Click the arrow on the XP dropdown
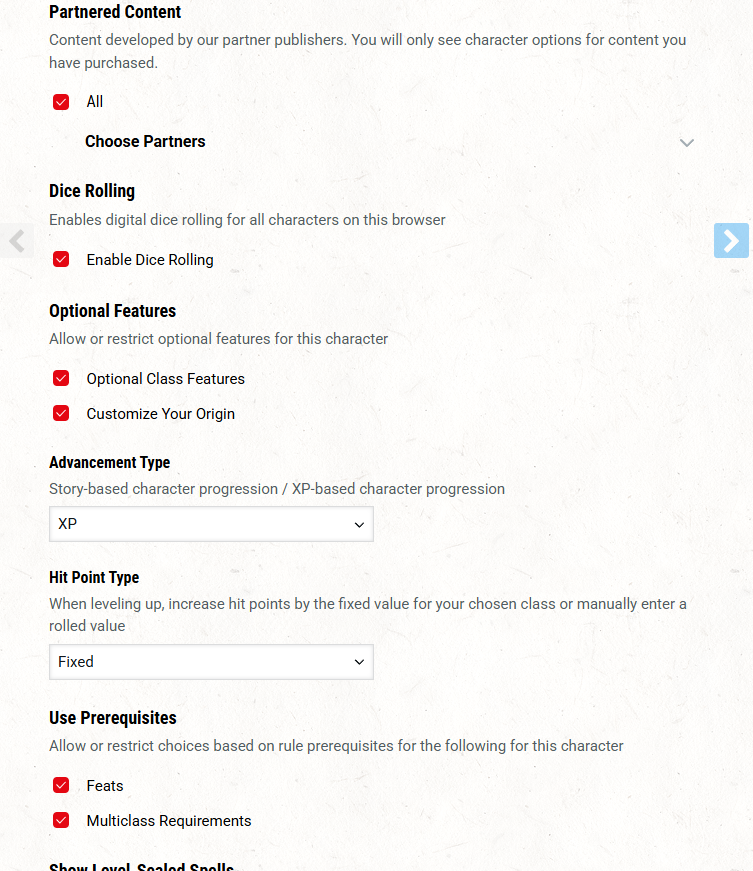The image size is (753, 871). coord(359,524)
